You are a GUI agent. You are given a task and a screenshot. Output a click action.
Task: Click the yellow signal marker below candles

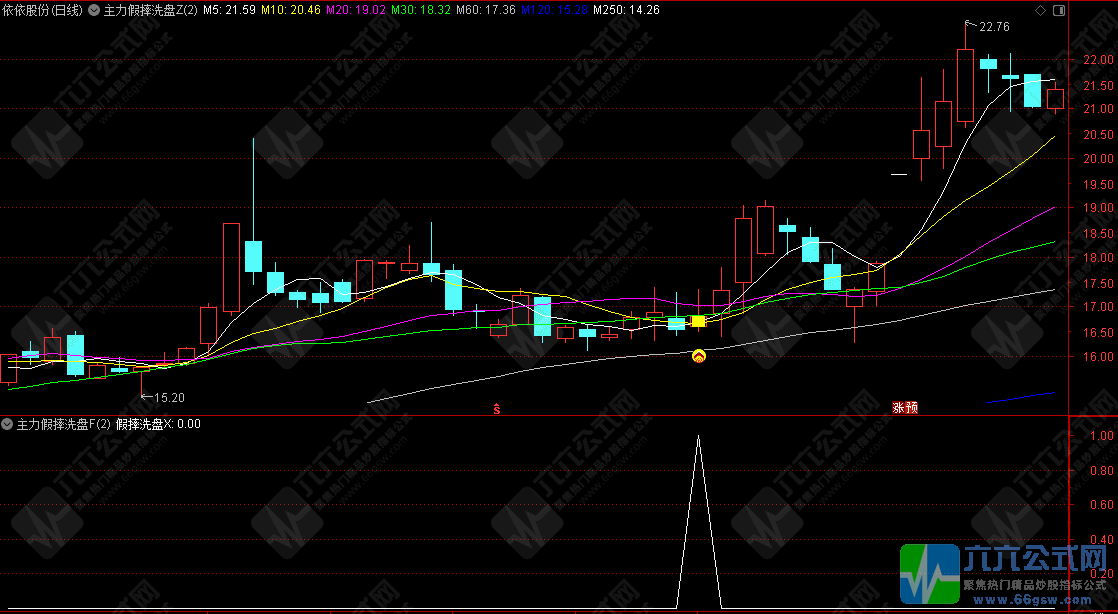pos(698,354)
